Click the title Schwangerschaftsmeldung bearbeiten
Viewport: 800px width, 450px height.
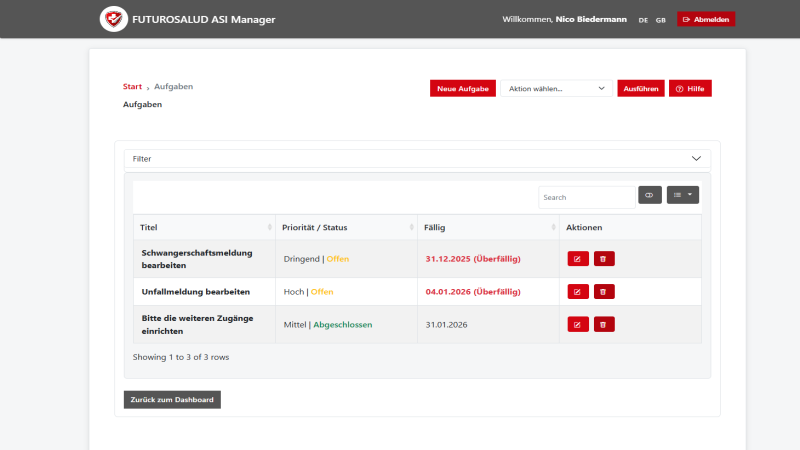197,259
